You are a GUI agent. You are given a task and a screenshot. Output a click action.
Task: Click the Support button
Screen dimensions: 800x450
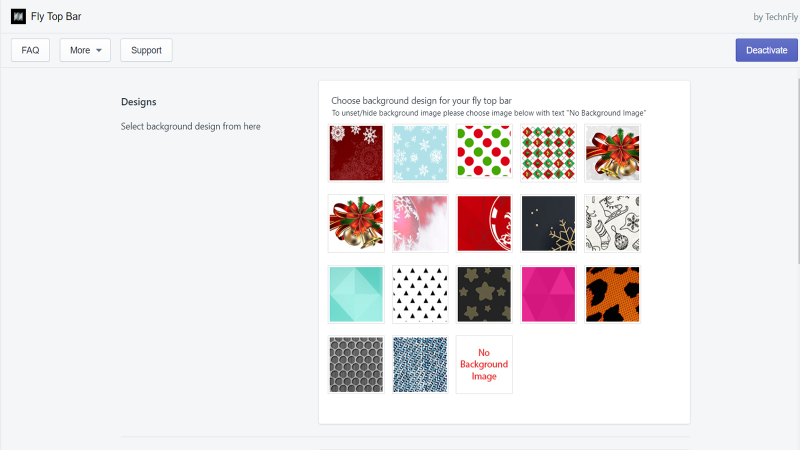[x=146, y=50]
